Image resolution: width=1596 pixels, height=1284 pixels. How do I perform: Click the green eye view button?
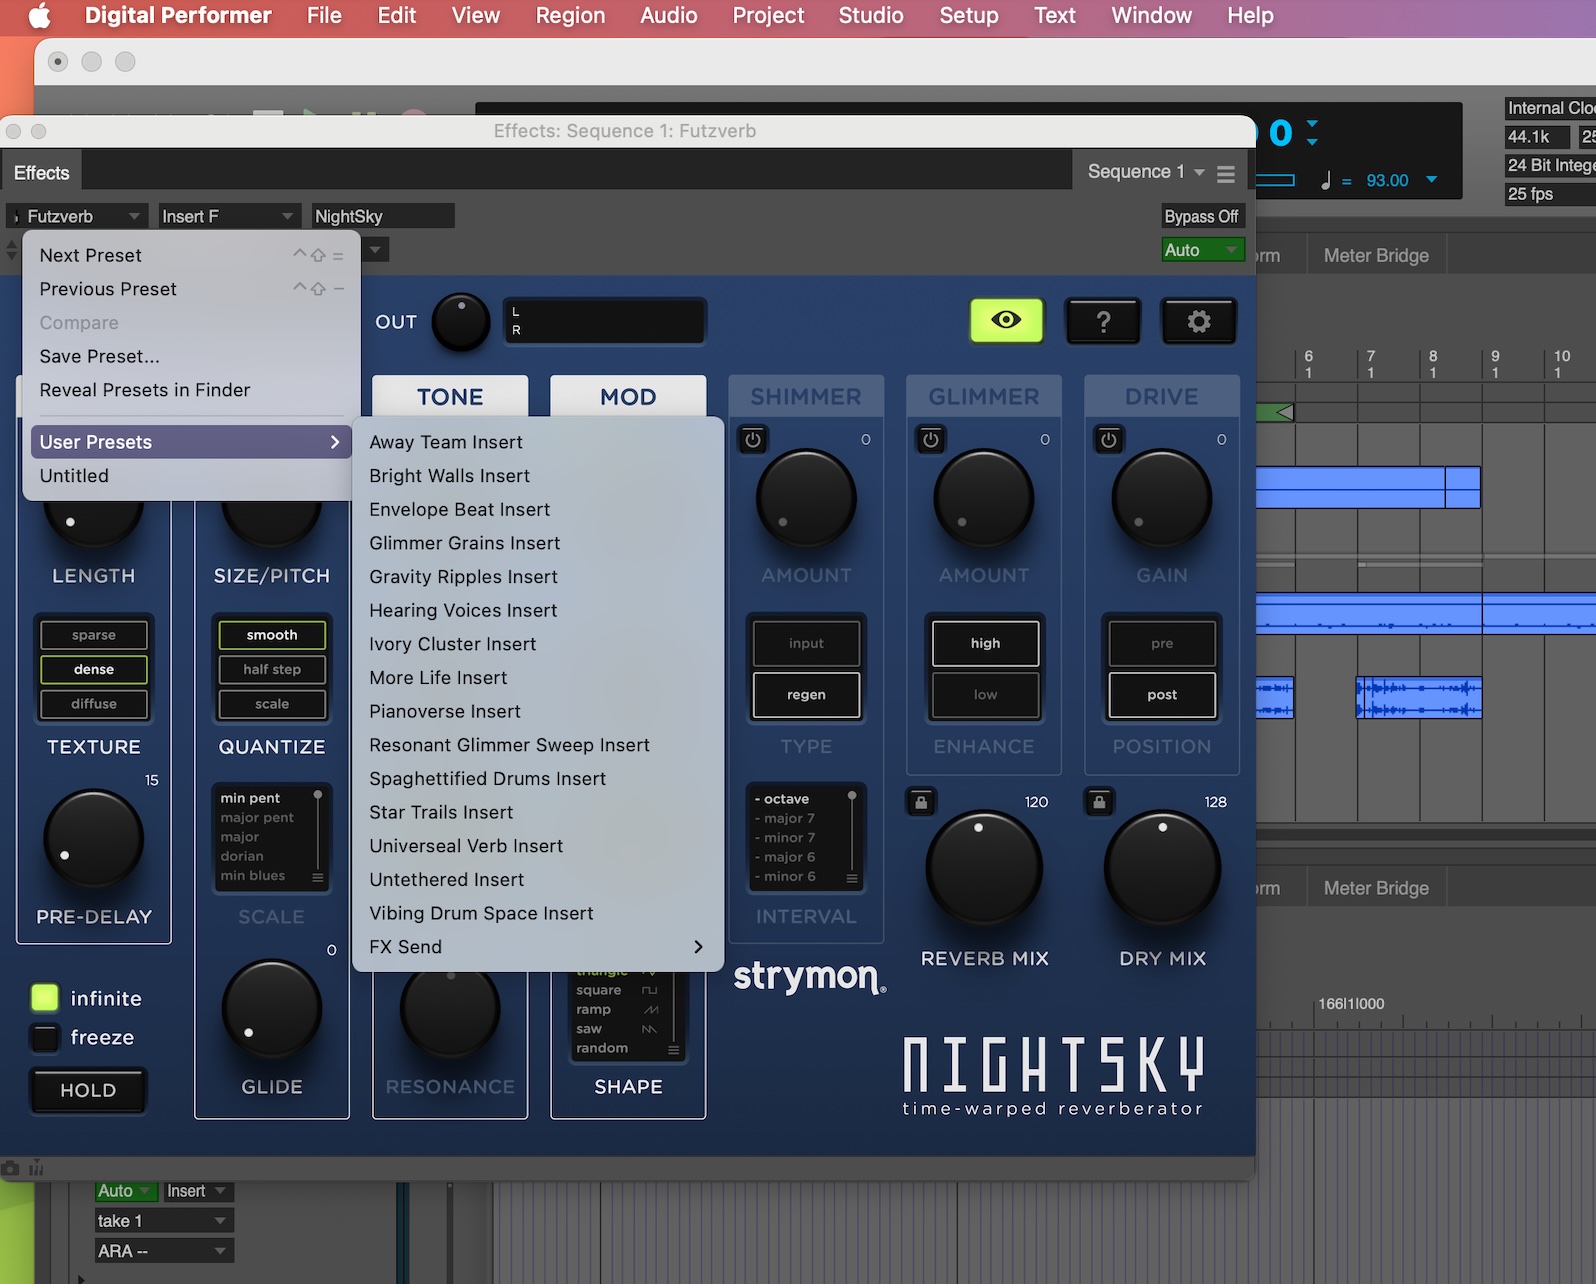1006,320
